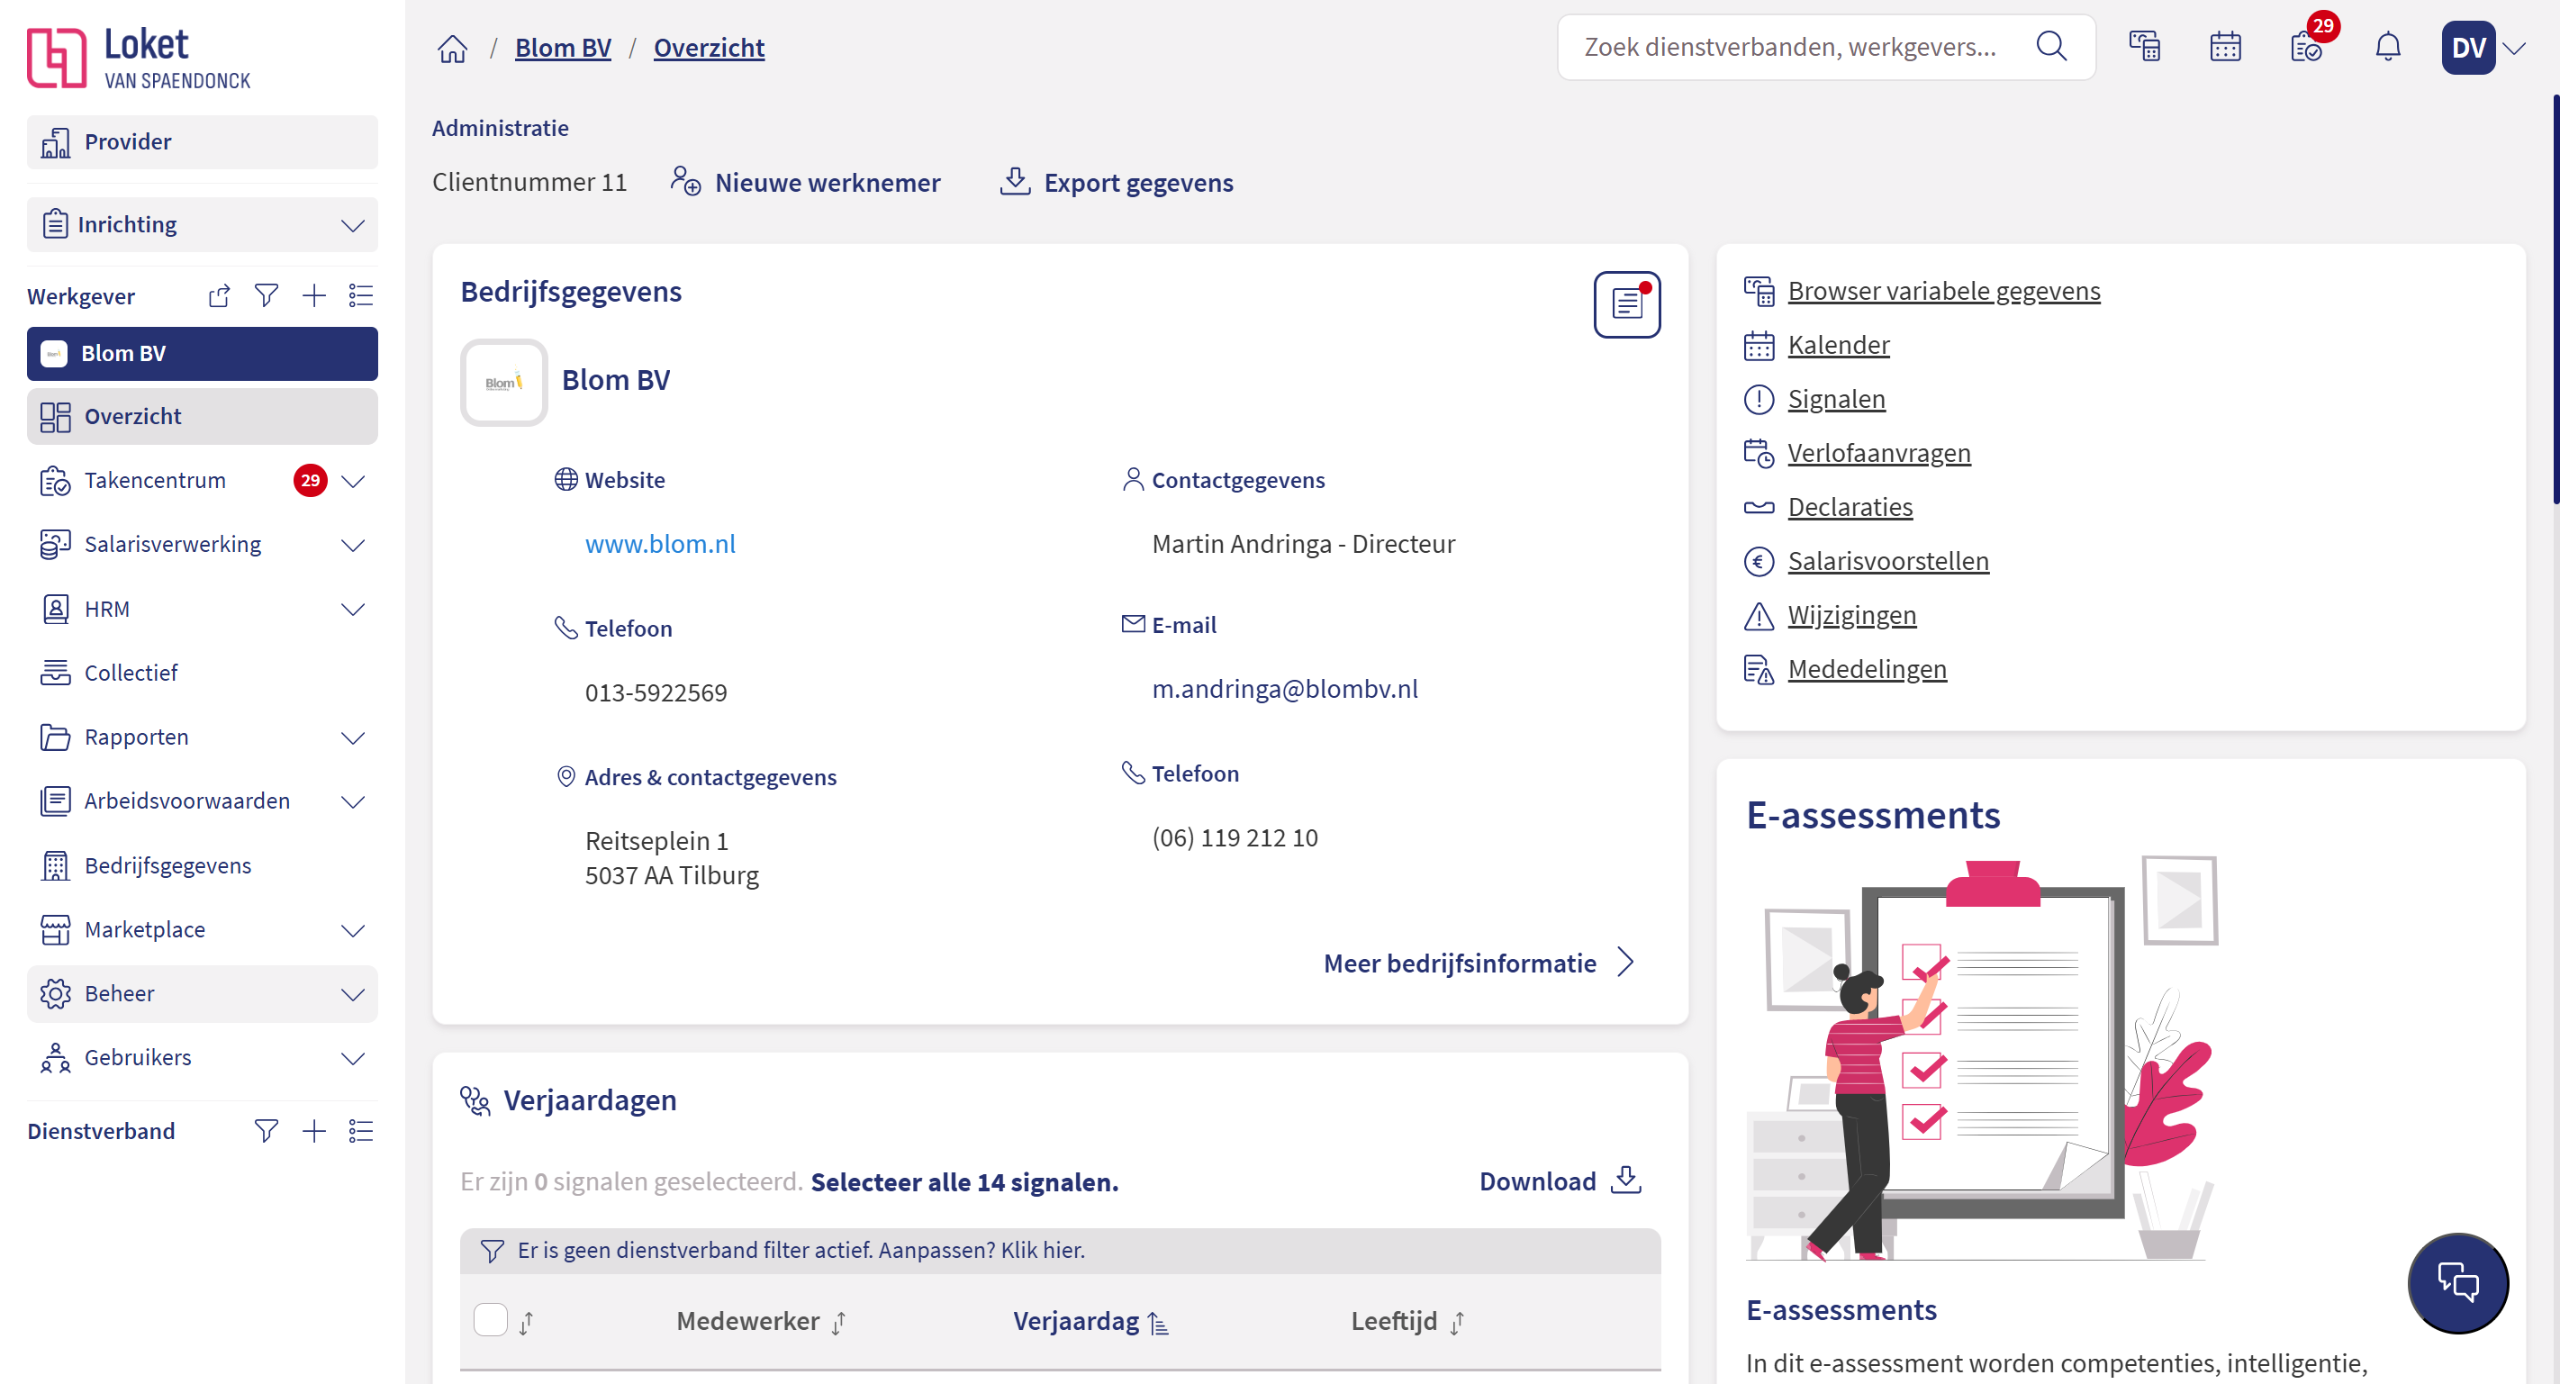2560x1384 pixels.
Task: Open the notifications bell
Action: [x=2387, y=47]
